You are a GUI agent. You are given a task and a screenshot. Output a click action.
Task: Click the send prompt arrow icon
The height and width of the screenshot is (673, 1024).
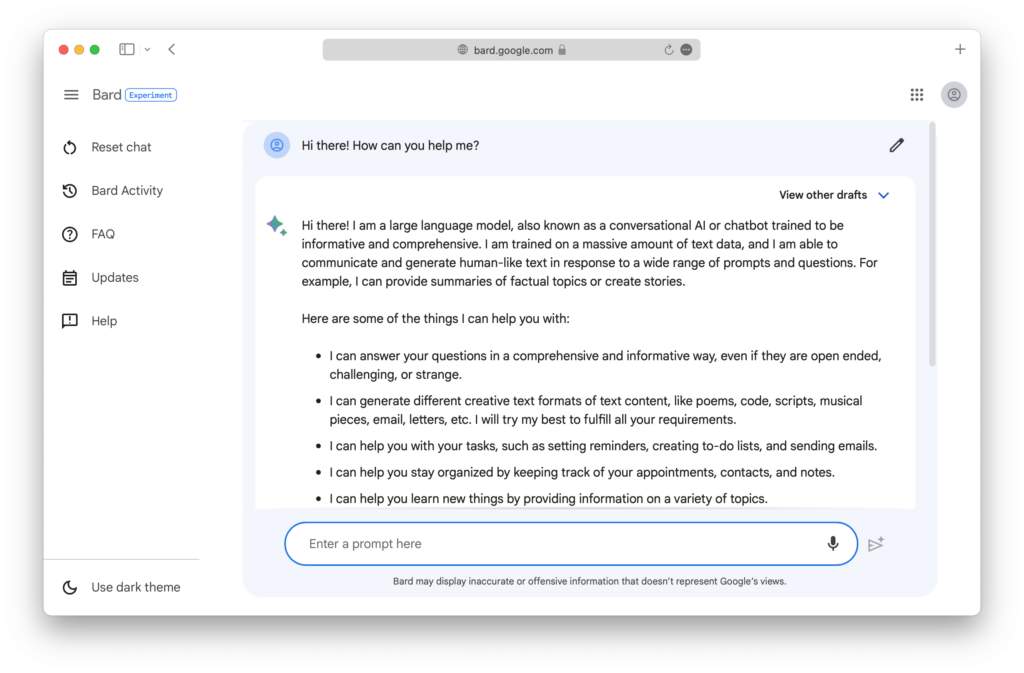(876, 544)
